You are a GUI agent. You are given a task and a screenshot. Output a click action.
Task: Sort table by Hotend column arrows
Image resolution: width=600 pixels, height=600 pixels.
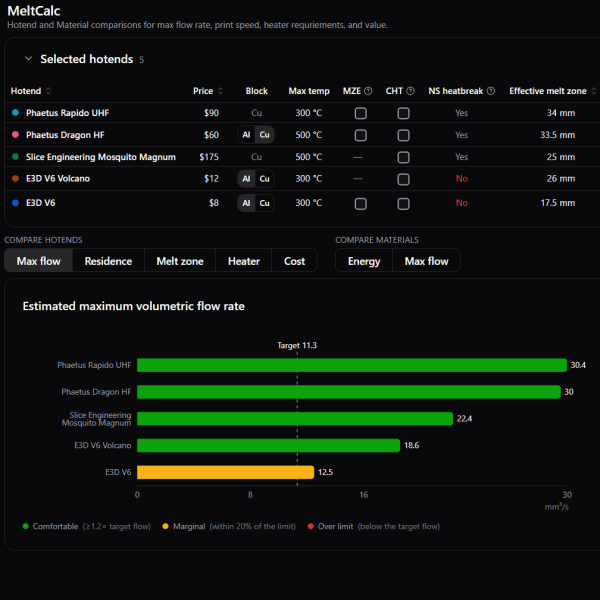[49, 91]
